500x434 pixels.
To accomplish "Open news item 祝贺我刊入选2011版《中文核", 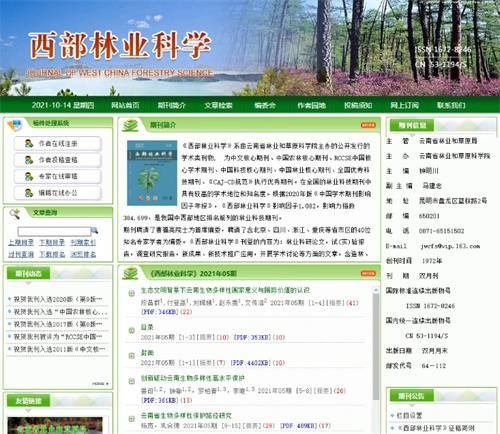I will point(59,349).
